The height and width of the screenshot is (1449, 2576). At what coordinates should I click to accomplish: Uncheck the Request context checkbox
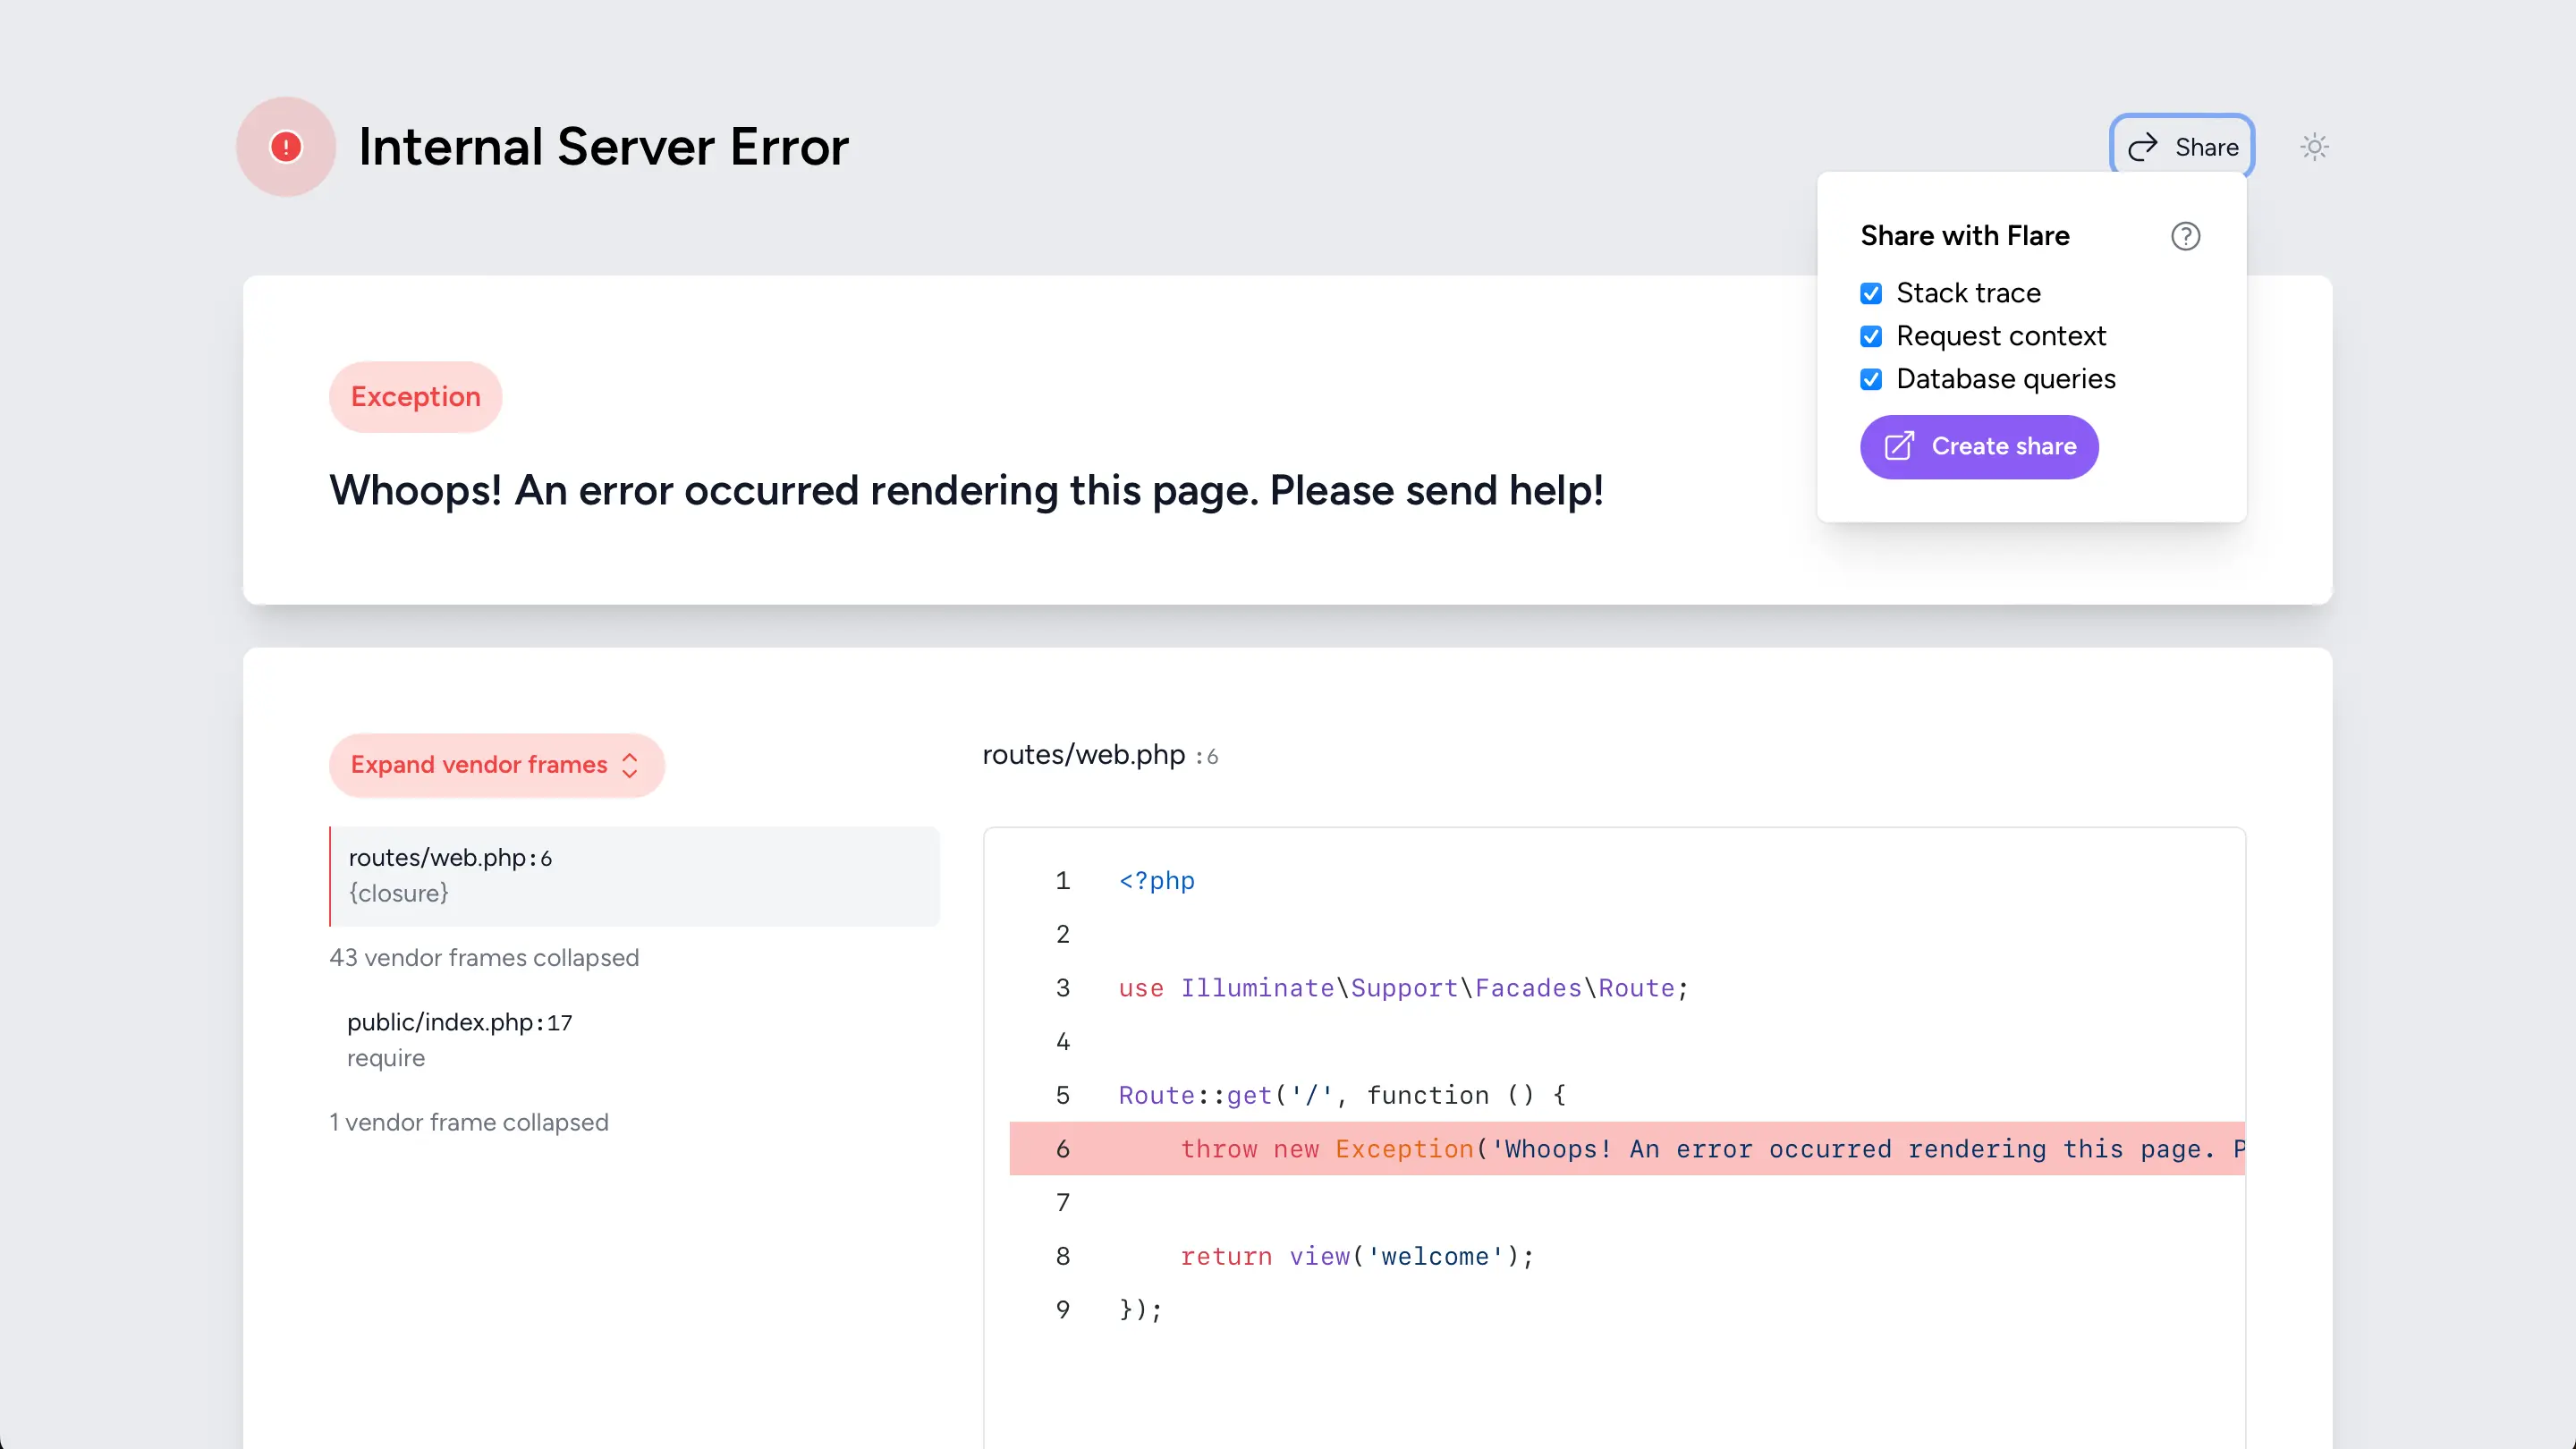1871,336
